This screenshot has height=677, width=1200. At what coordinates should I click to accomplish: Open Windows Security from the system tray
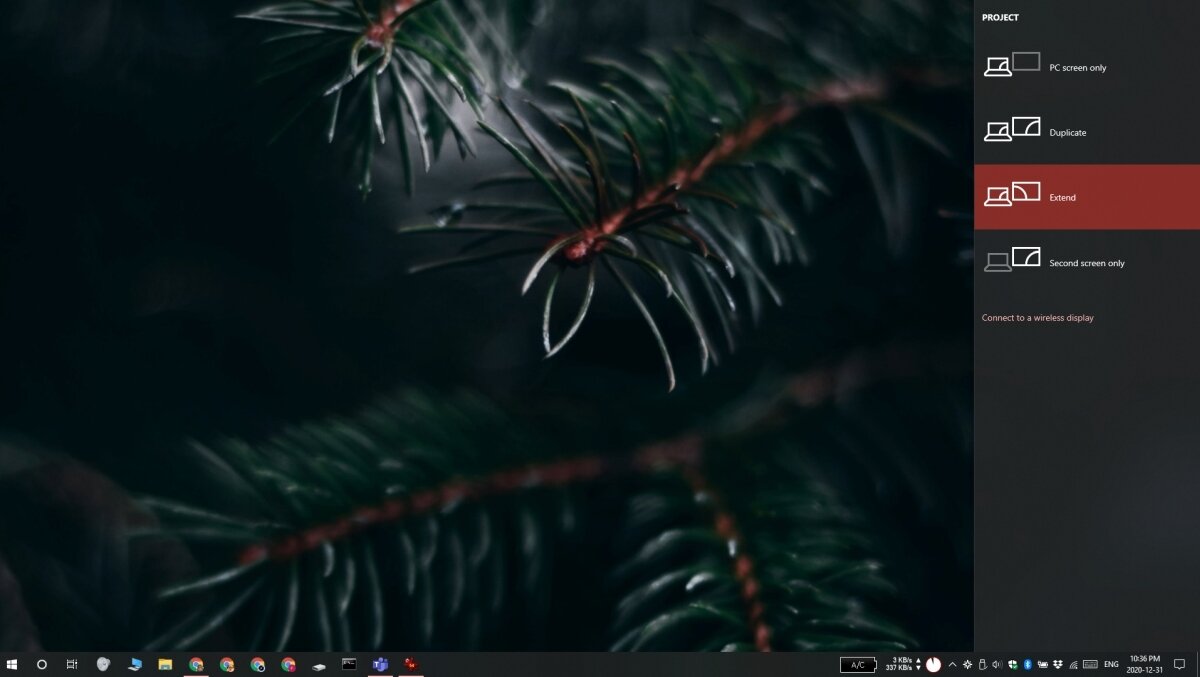[1012, 664]
